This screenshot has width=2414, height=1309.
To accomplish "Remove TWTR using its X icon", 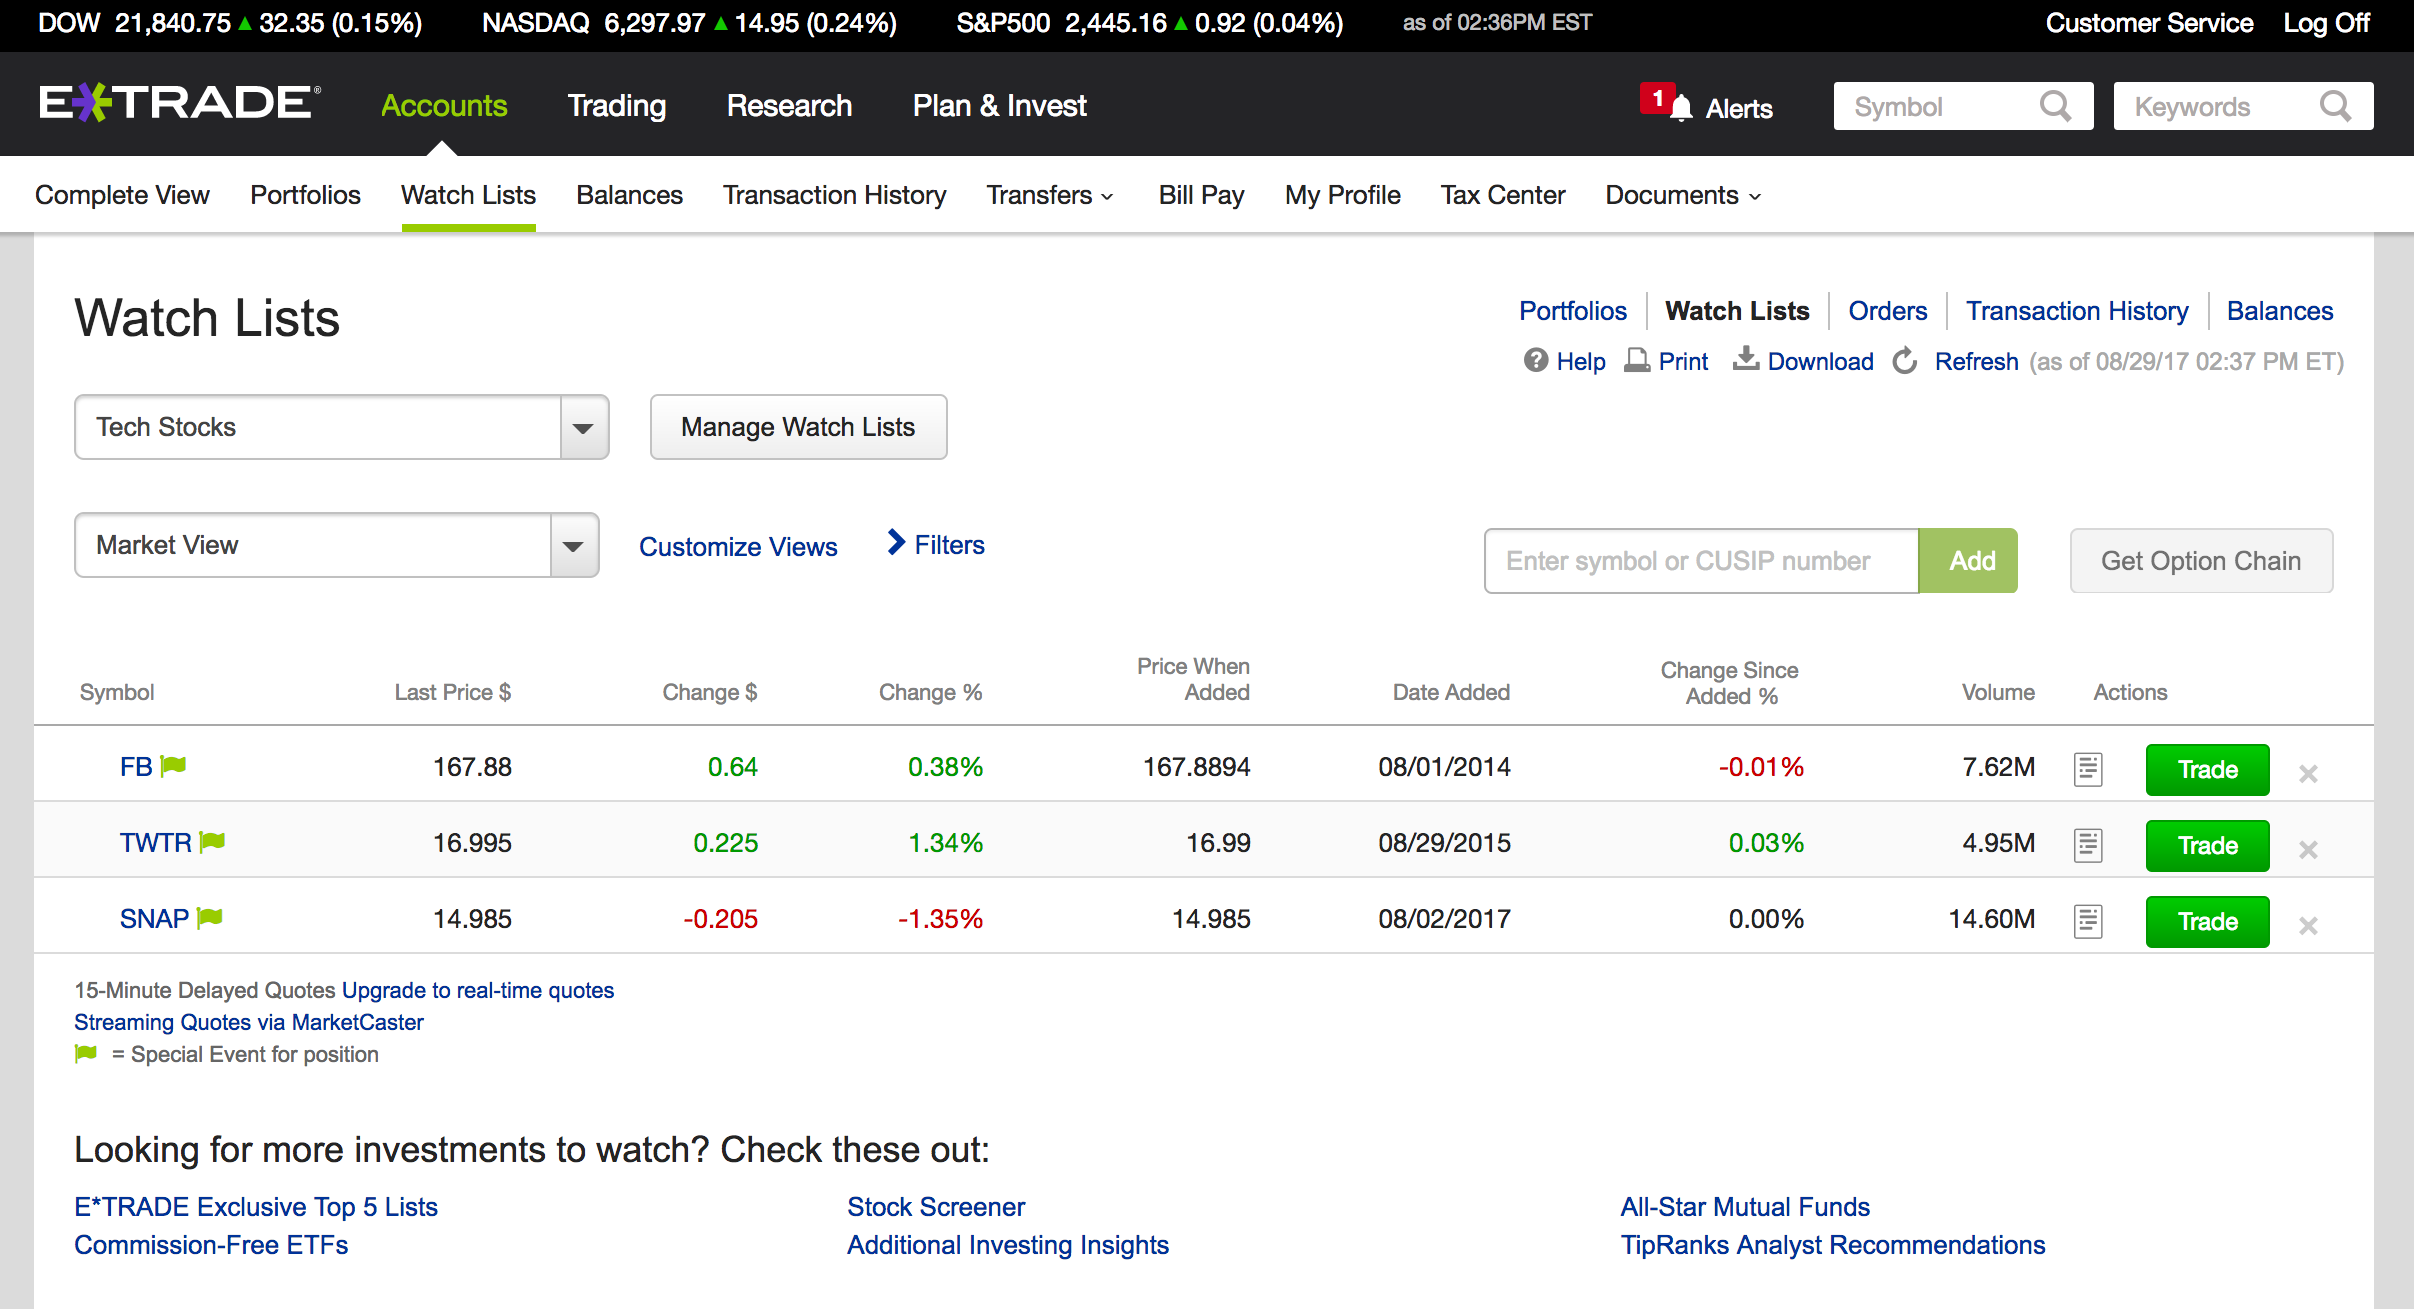I will [2308, 849].
